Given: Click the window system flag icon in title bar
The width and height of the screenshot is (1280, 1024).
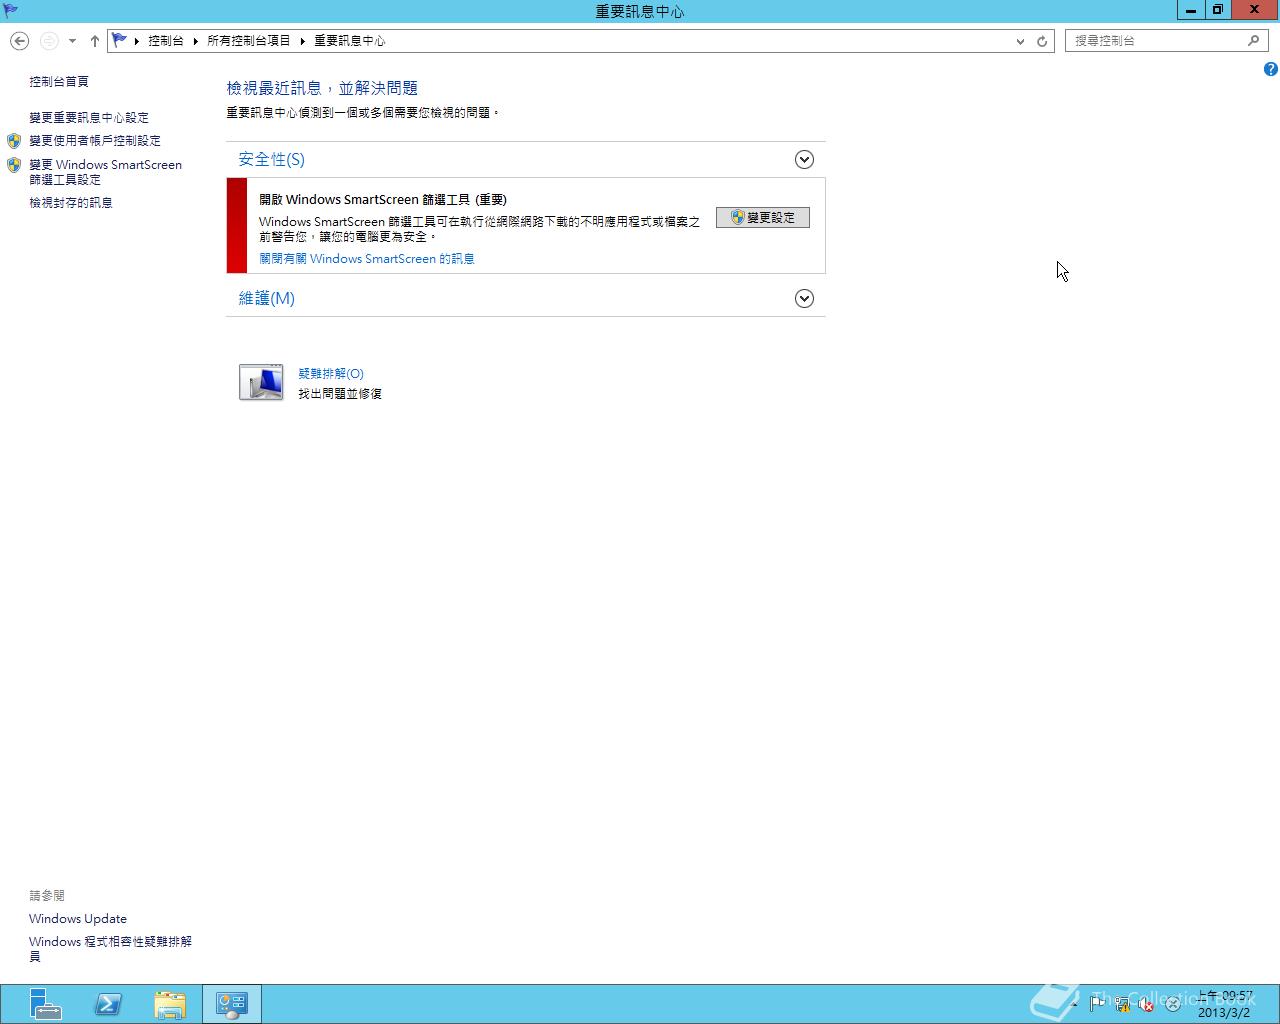Looking at the screenshot, I should (10, 11).
